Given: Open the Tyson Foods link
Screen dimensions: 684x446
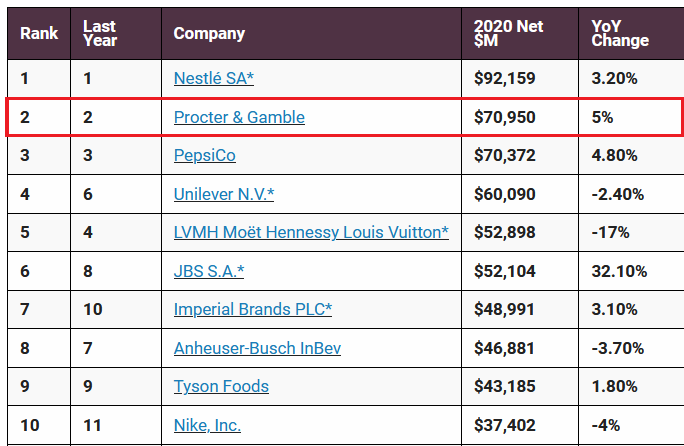Looking at the screenshot, I should 221,386.
